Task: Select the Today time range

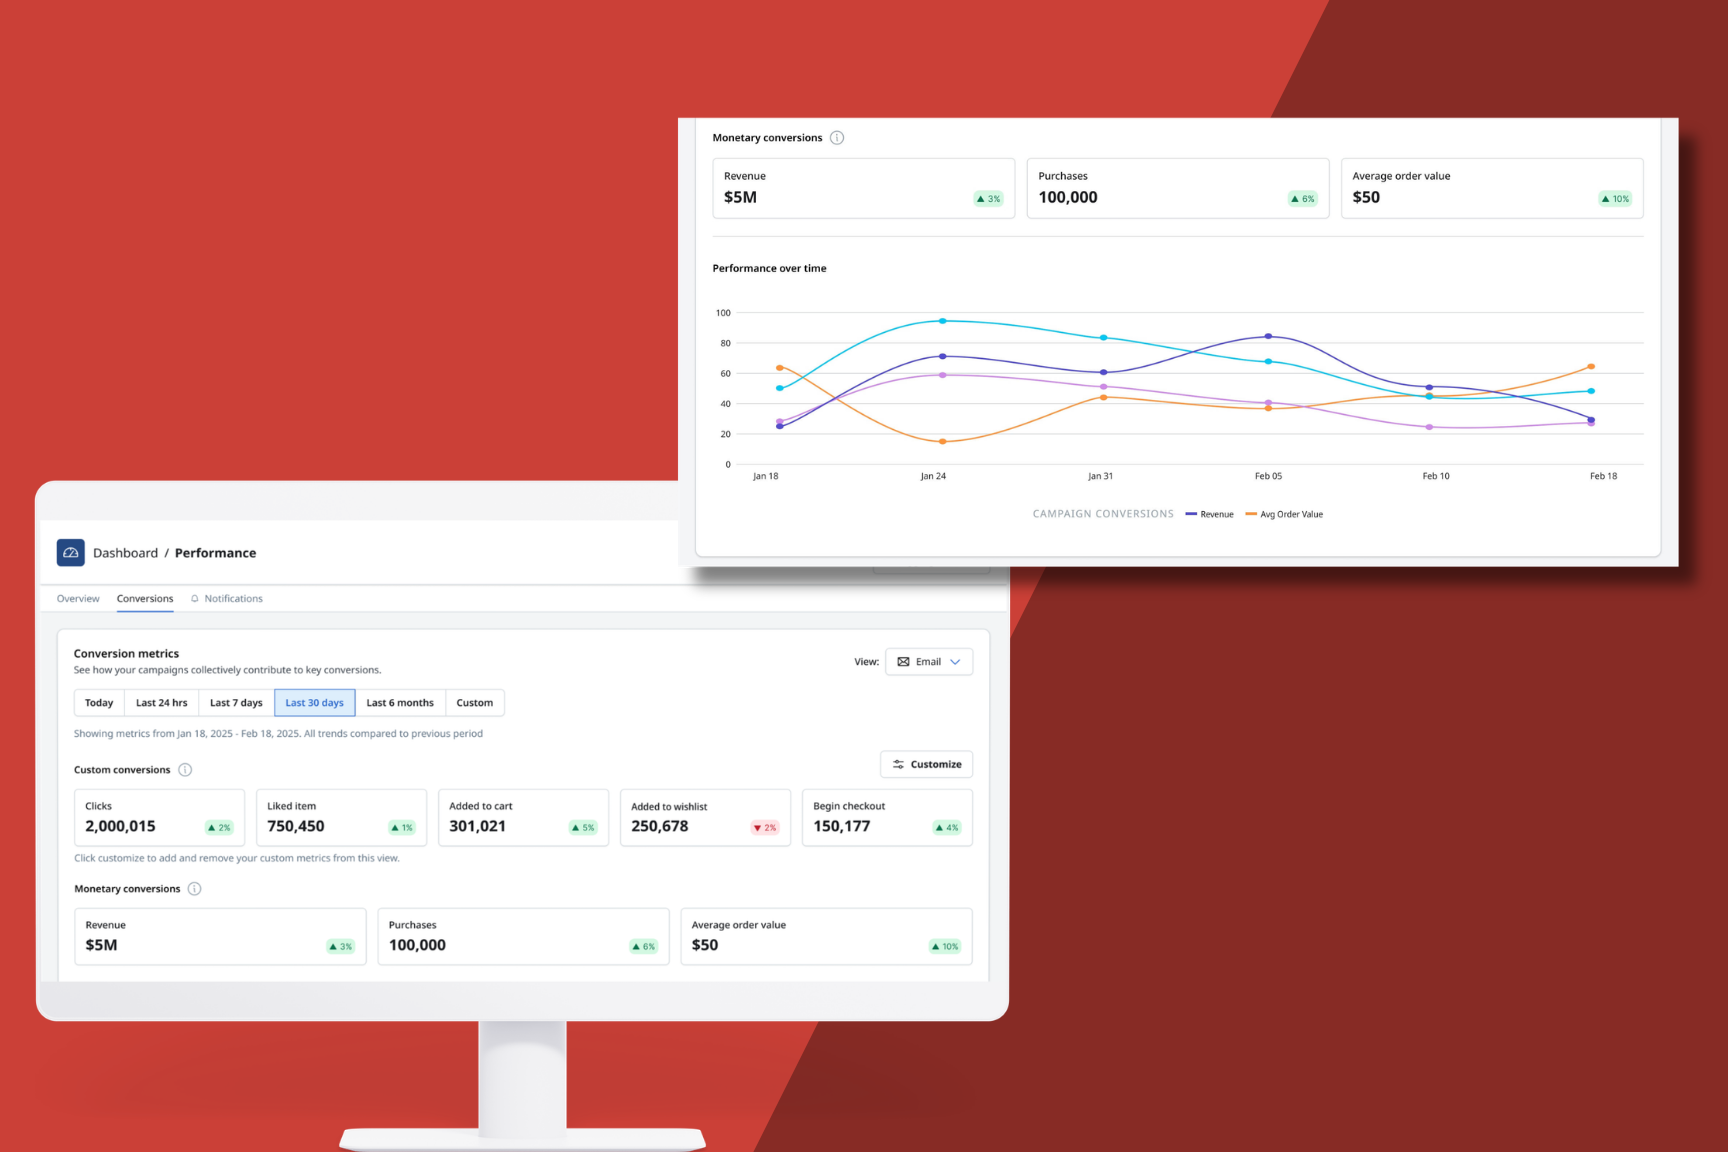Action: click(99, 703)
